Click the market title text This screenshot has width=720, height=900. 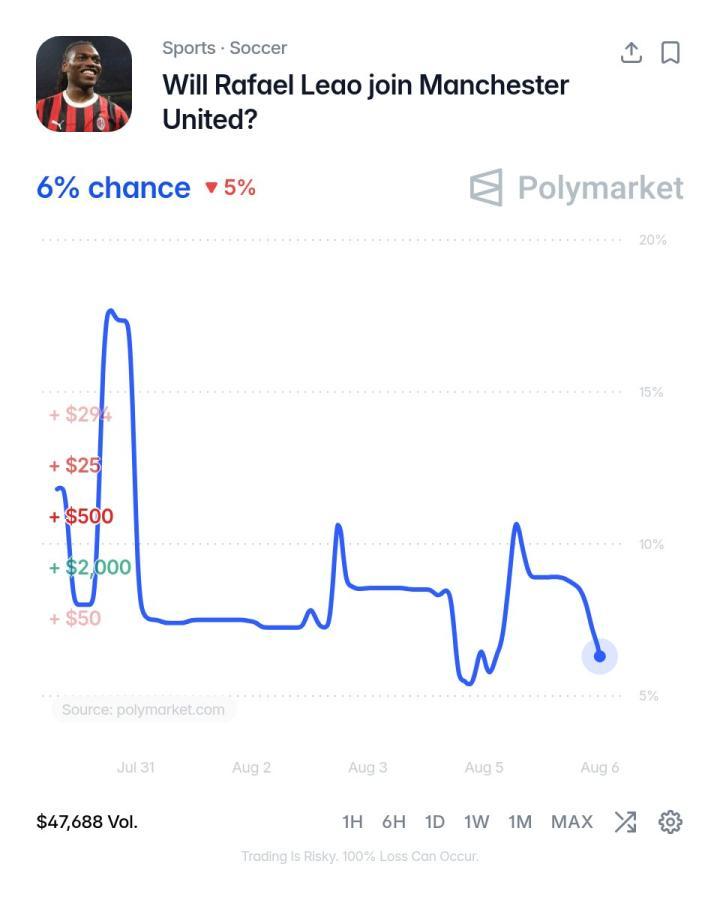pos(365,102)
